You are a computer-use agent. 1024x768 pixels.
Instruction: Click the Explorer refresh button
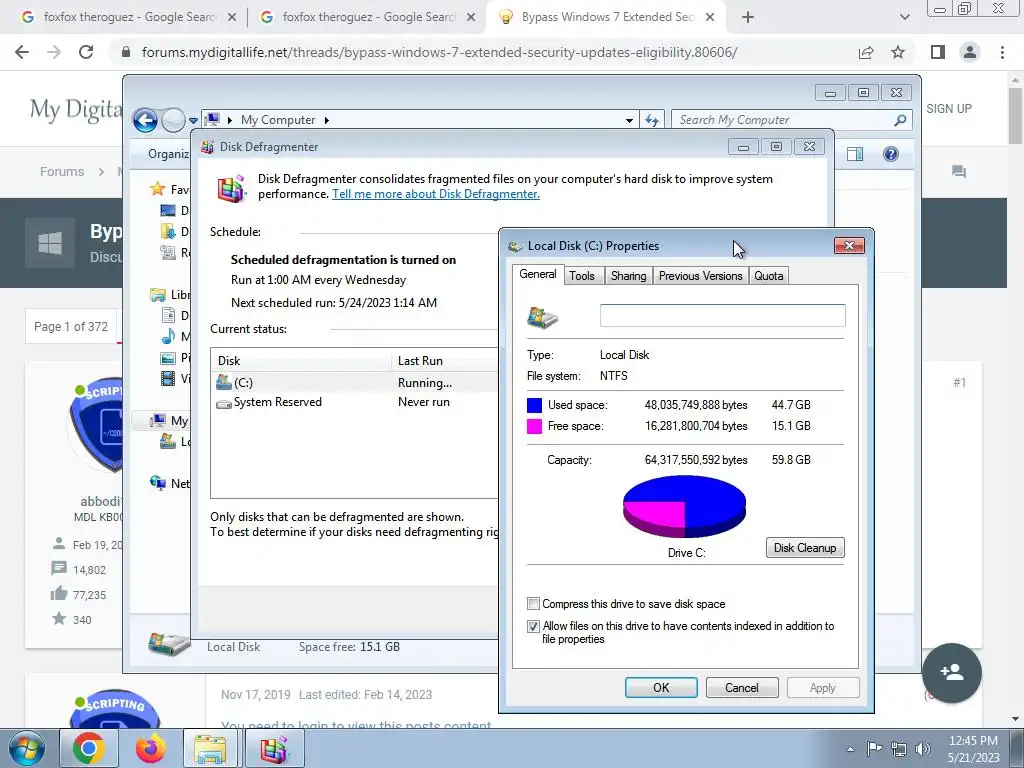[x=652, y=120]
